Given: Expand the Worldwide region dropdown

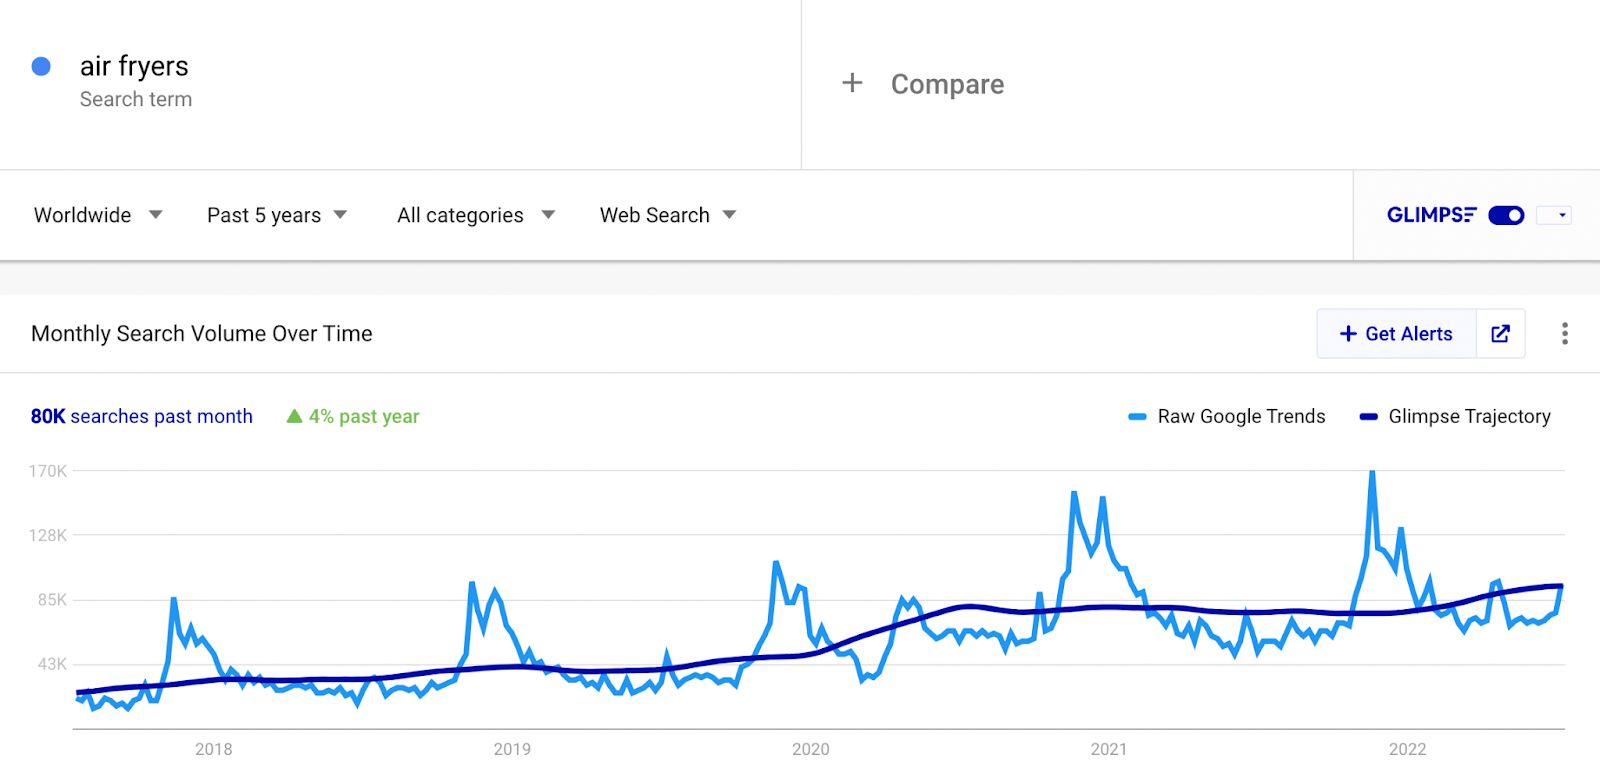Looking at the screenshot, I should [98, 215].
